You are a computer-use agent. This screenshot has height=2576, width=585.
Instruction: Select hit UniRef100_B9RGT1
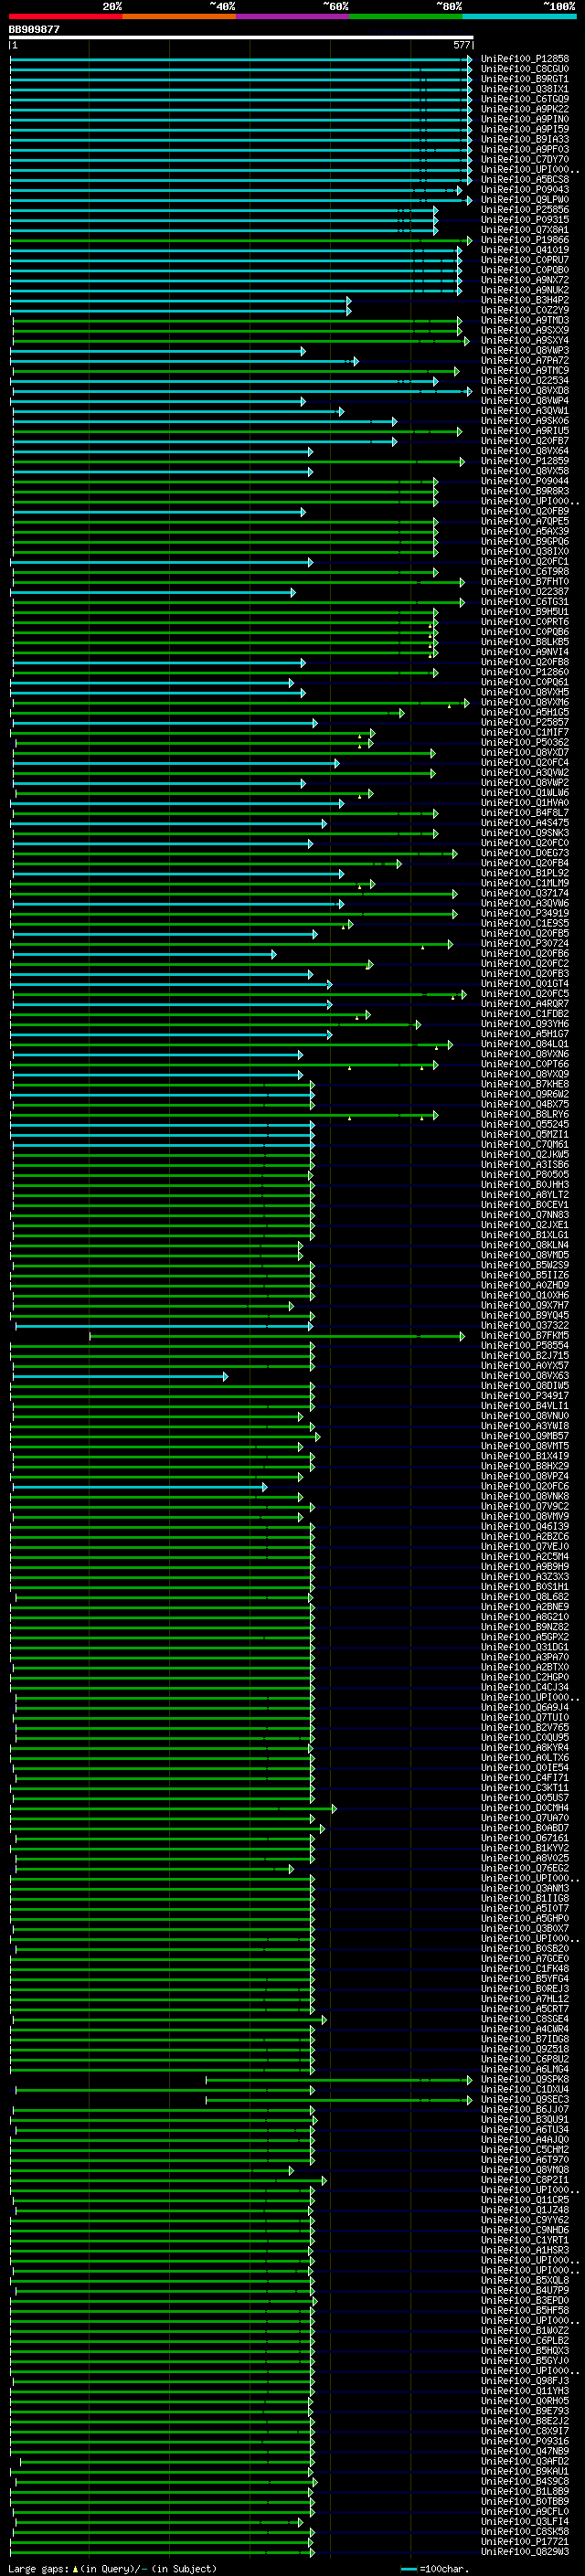point(525,79)
